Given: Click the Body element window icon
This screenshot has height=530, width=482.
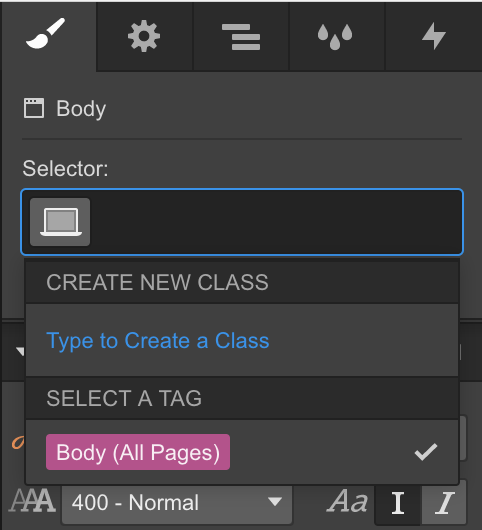Looking at the screenshot, I should 34,108.
